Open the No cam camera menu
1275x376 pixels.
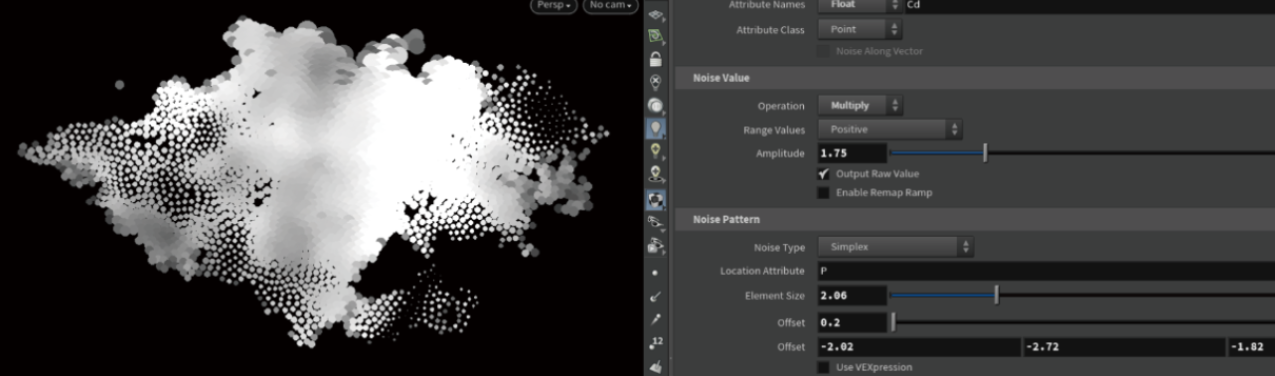coord(610,6)
